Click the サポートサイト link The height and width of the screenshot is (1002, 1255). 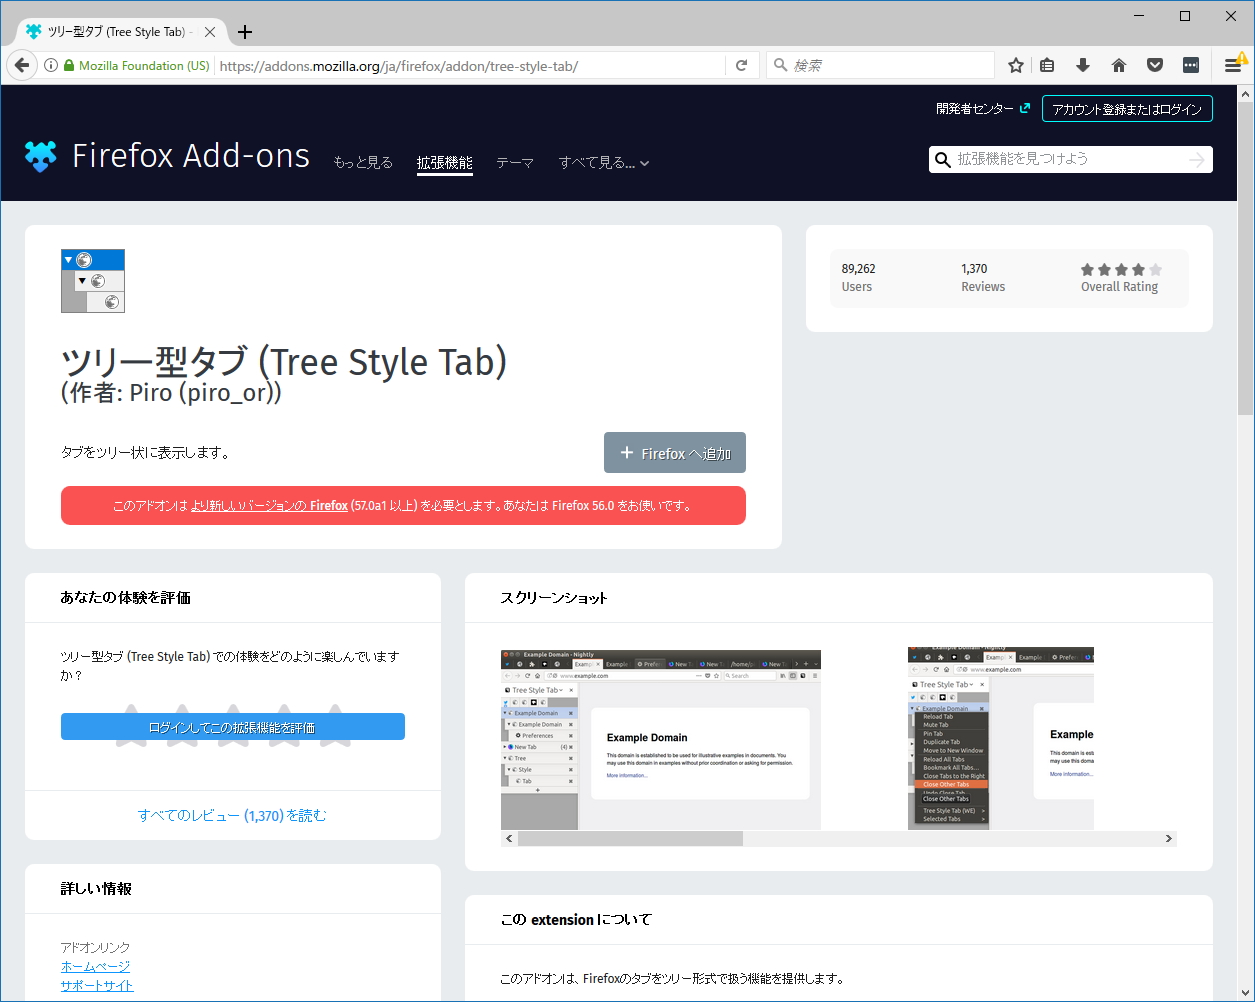point(97,985)
